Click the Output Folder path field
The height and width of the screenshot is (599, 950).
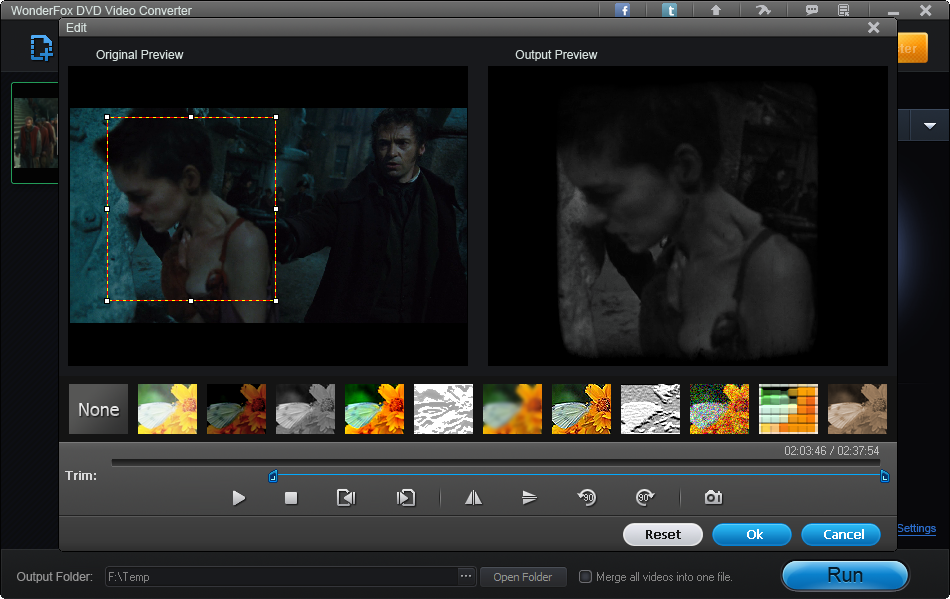(x=281, y=577)
